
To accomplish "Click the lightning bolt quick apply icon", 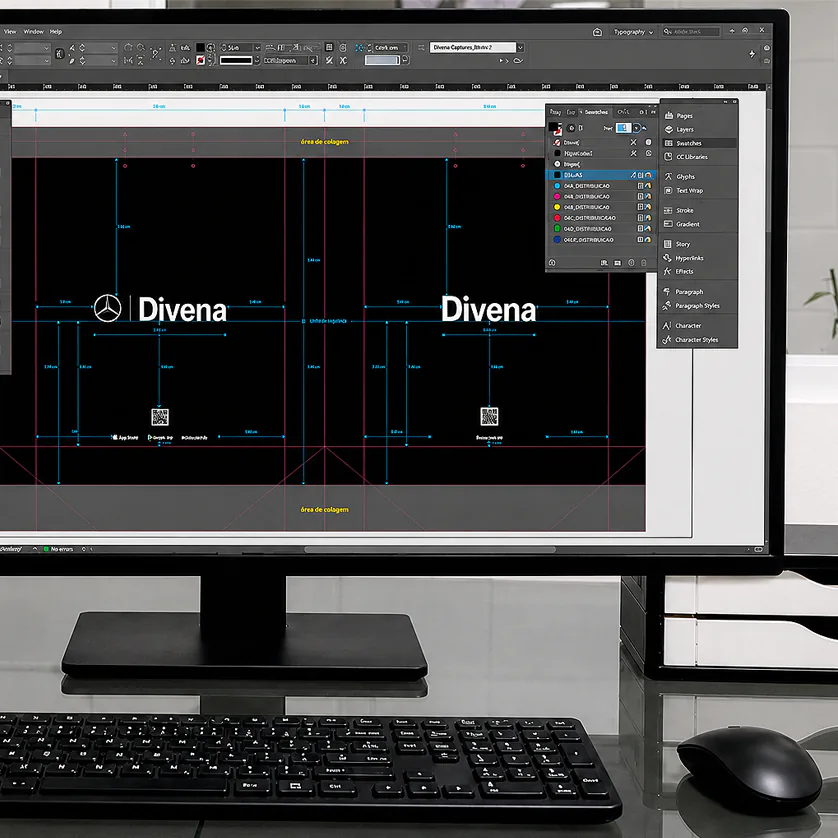I will pos(752,54).
